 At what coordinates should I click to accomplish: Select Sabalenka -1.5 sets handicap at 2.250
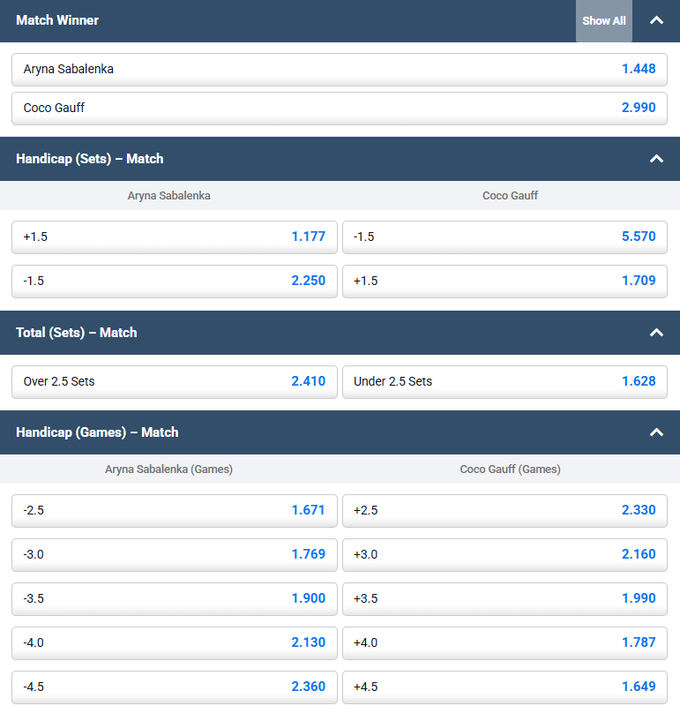174,281
